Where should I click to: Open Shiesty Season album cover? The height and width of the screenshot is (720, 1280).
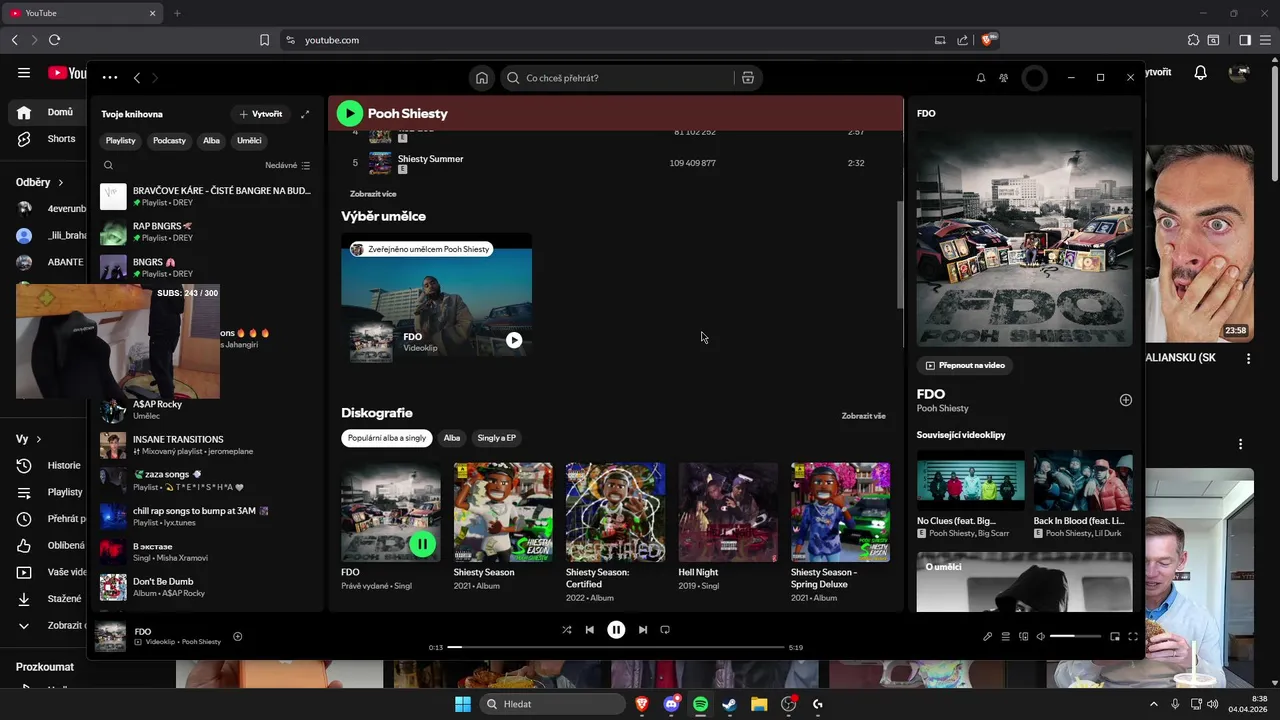pyautogui.click(x=503, y=512)
